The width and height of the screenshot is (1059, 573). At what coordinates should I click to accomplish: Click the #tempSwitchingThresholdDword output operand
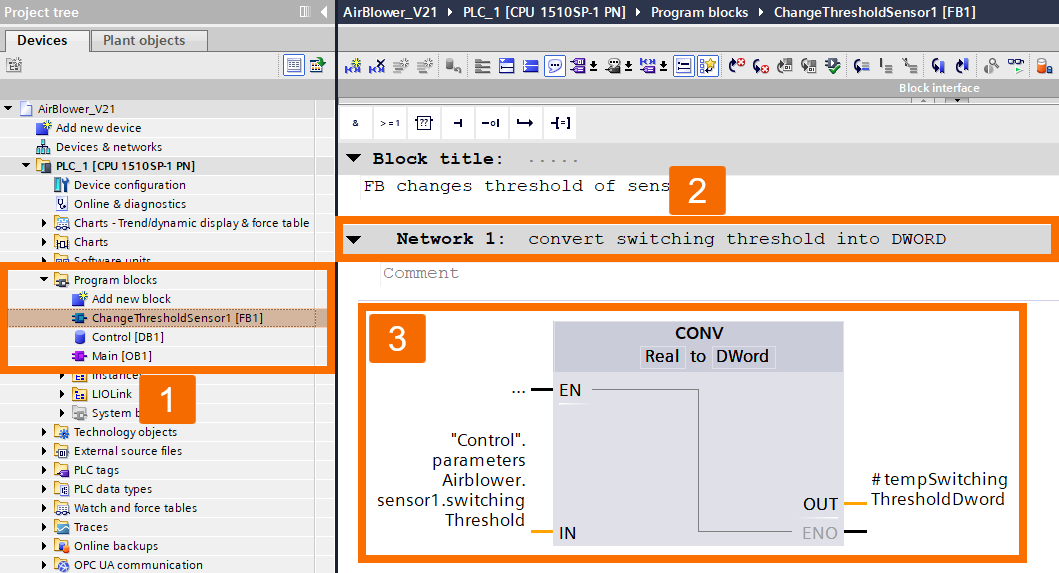point(939,489)
